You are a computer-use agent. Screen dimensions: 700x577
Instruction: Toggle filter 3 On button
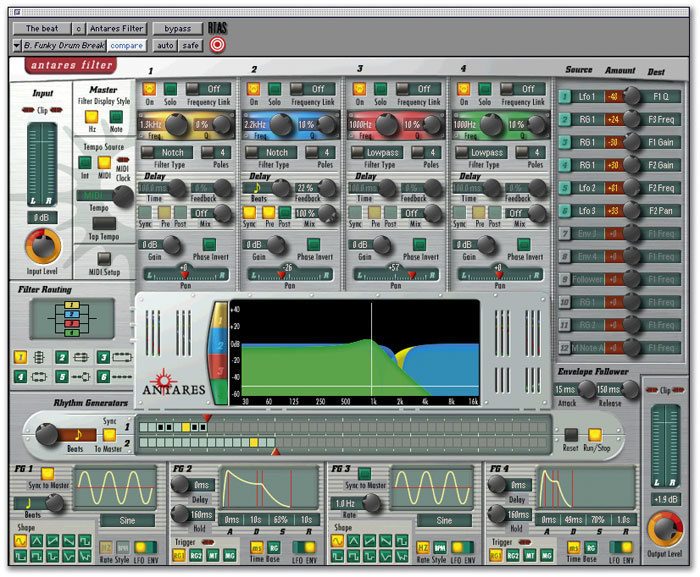(359, 89)
